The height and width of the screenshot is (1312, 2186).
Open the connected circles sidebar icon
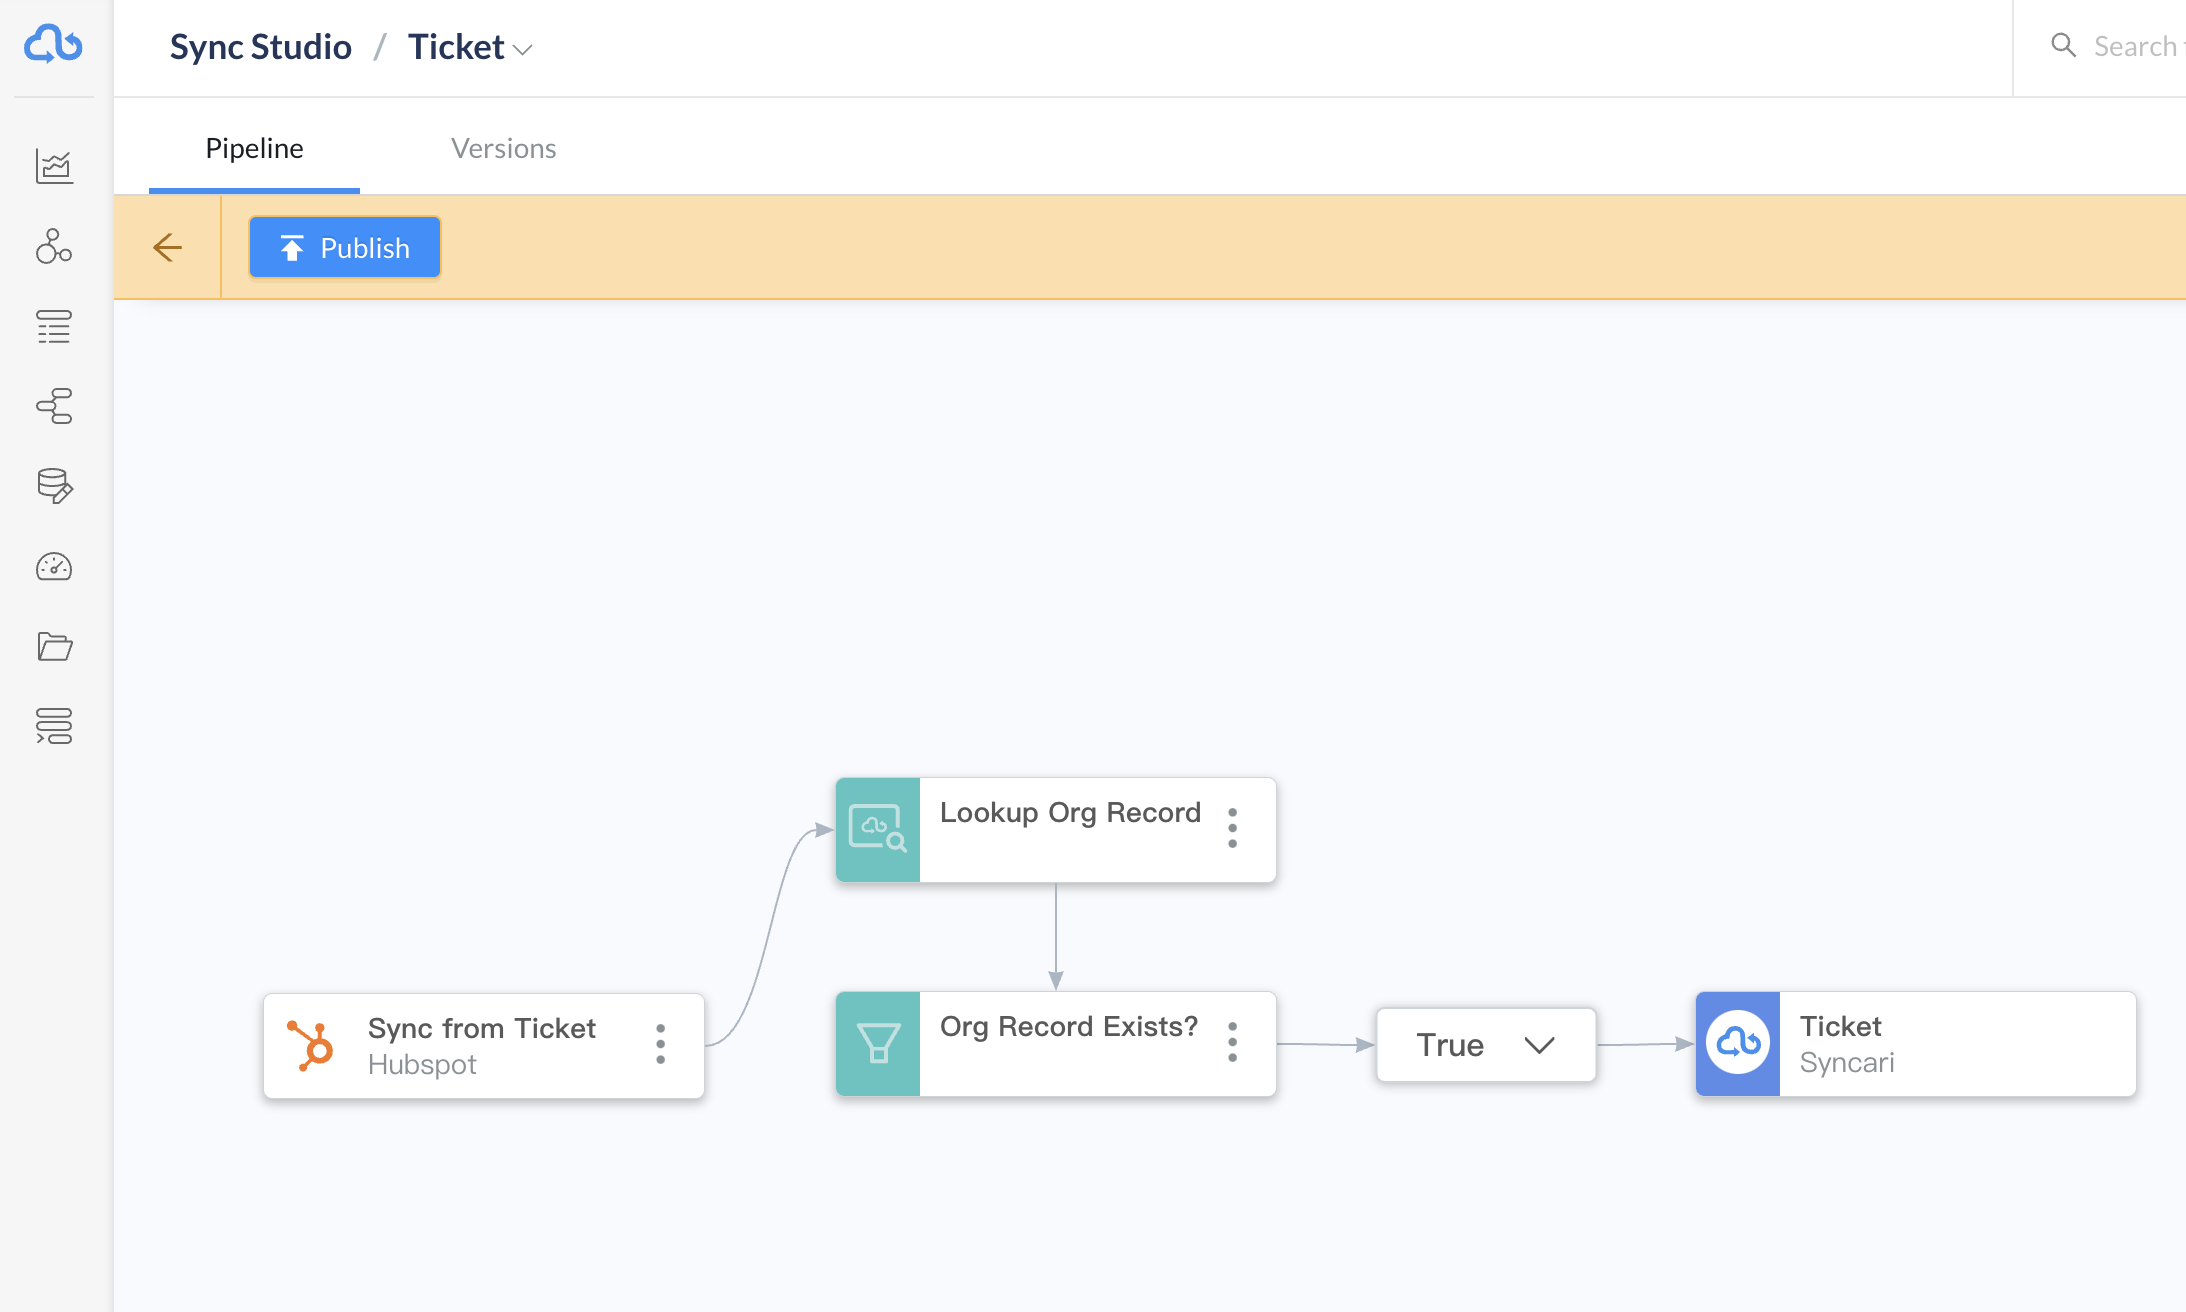tap(54, 246)
